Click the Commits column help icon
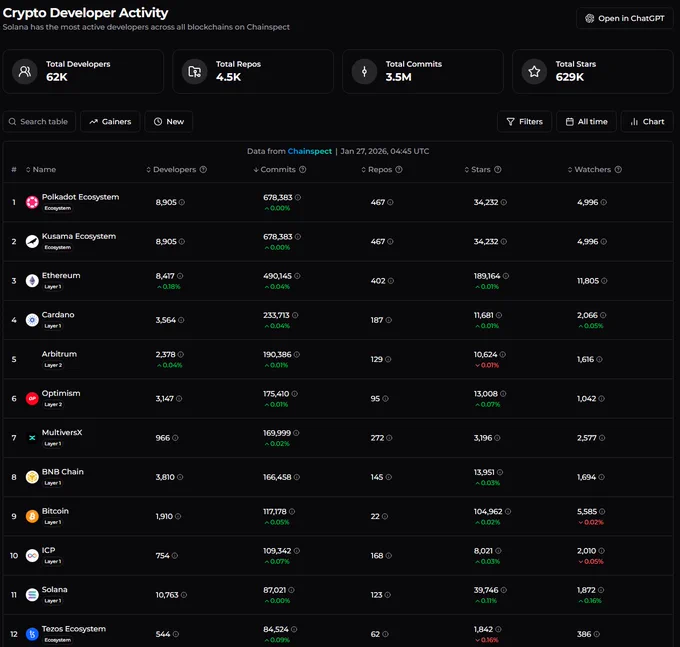This screenshot has height=647, width=680. [303, 170]
